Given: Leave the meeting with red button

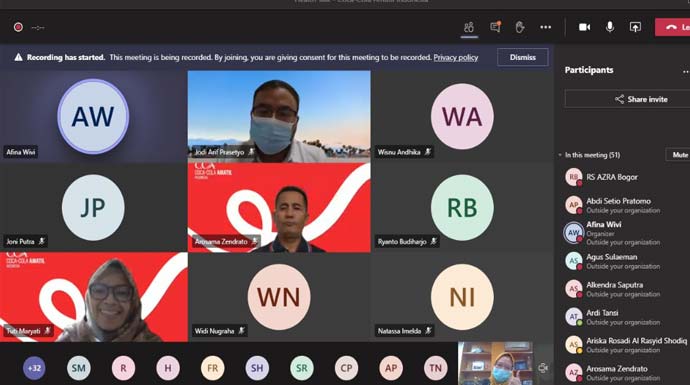Looking at the screenshot, I should [672, 27].
